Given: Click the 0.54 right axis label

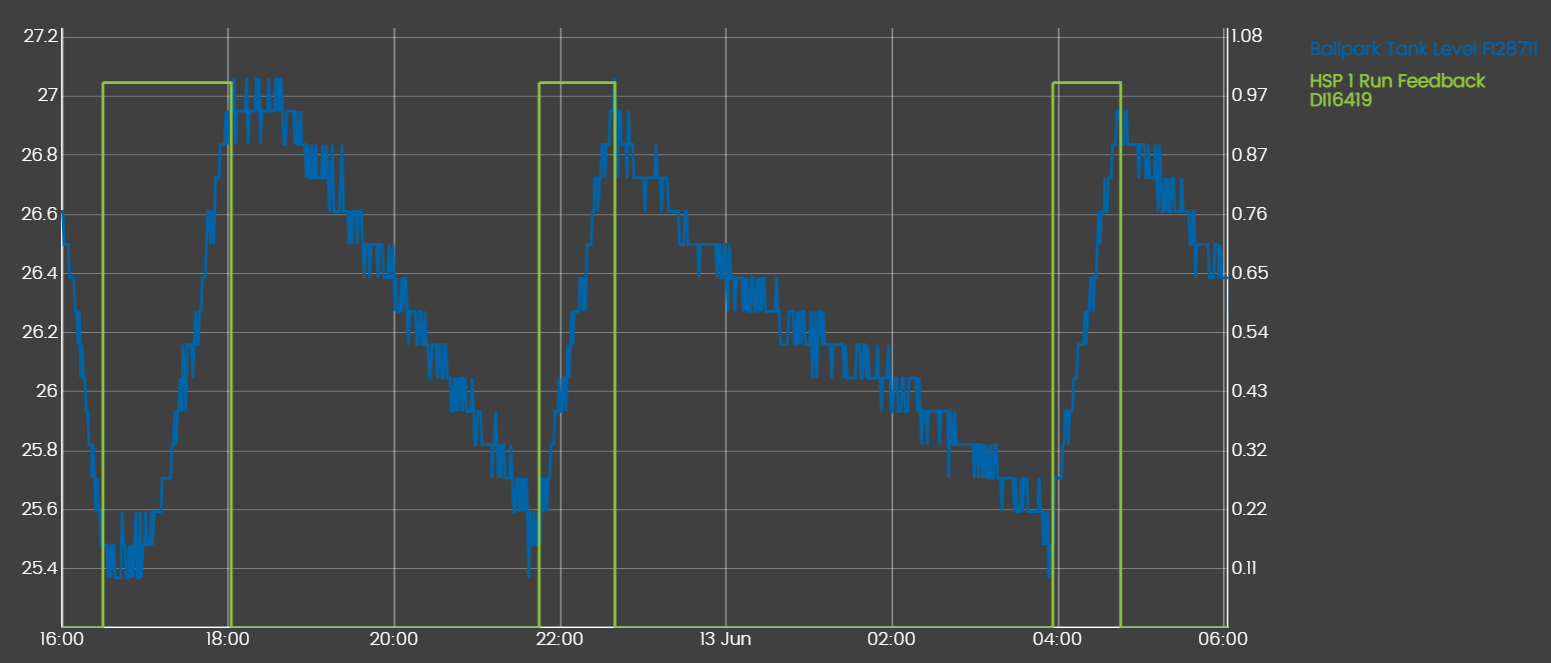Looking at the screenshot, I should (x=1246, y=332).
